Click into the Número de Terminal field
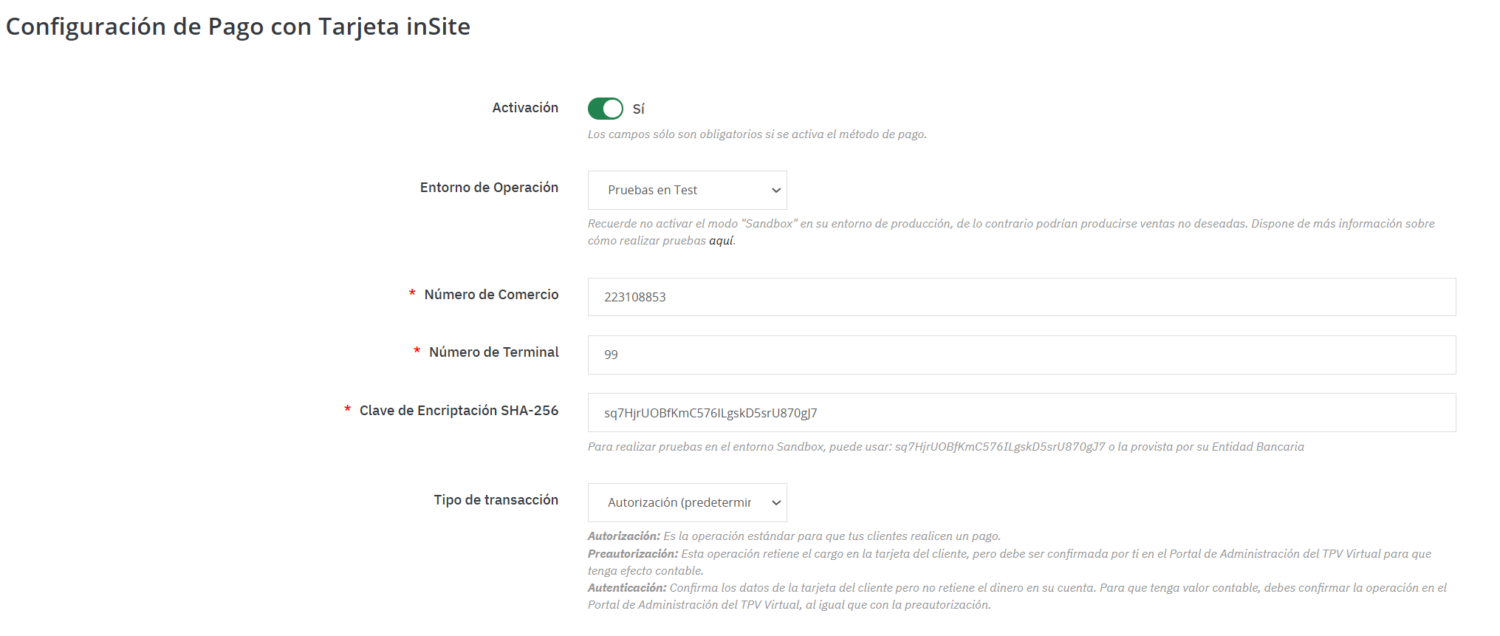 click(1021, 354)
